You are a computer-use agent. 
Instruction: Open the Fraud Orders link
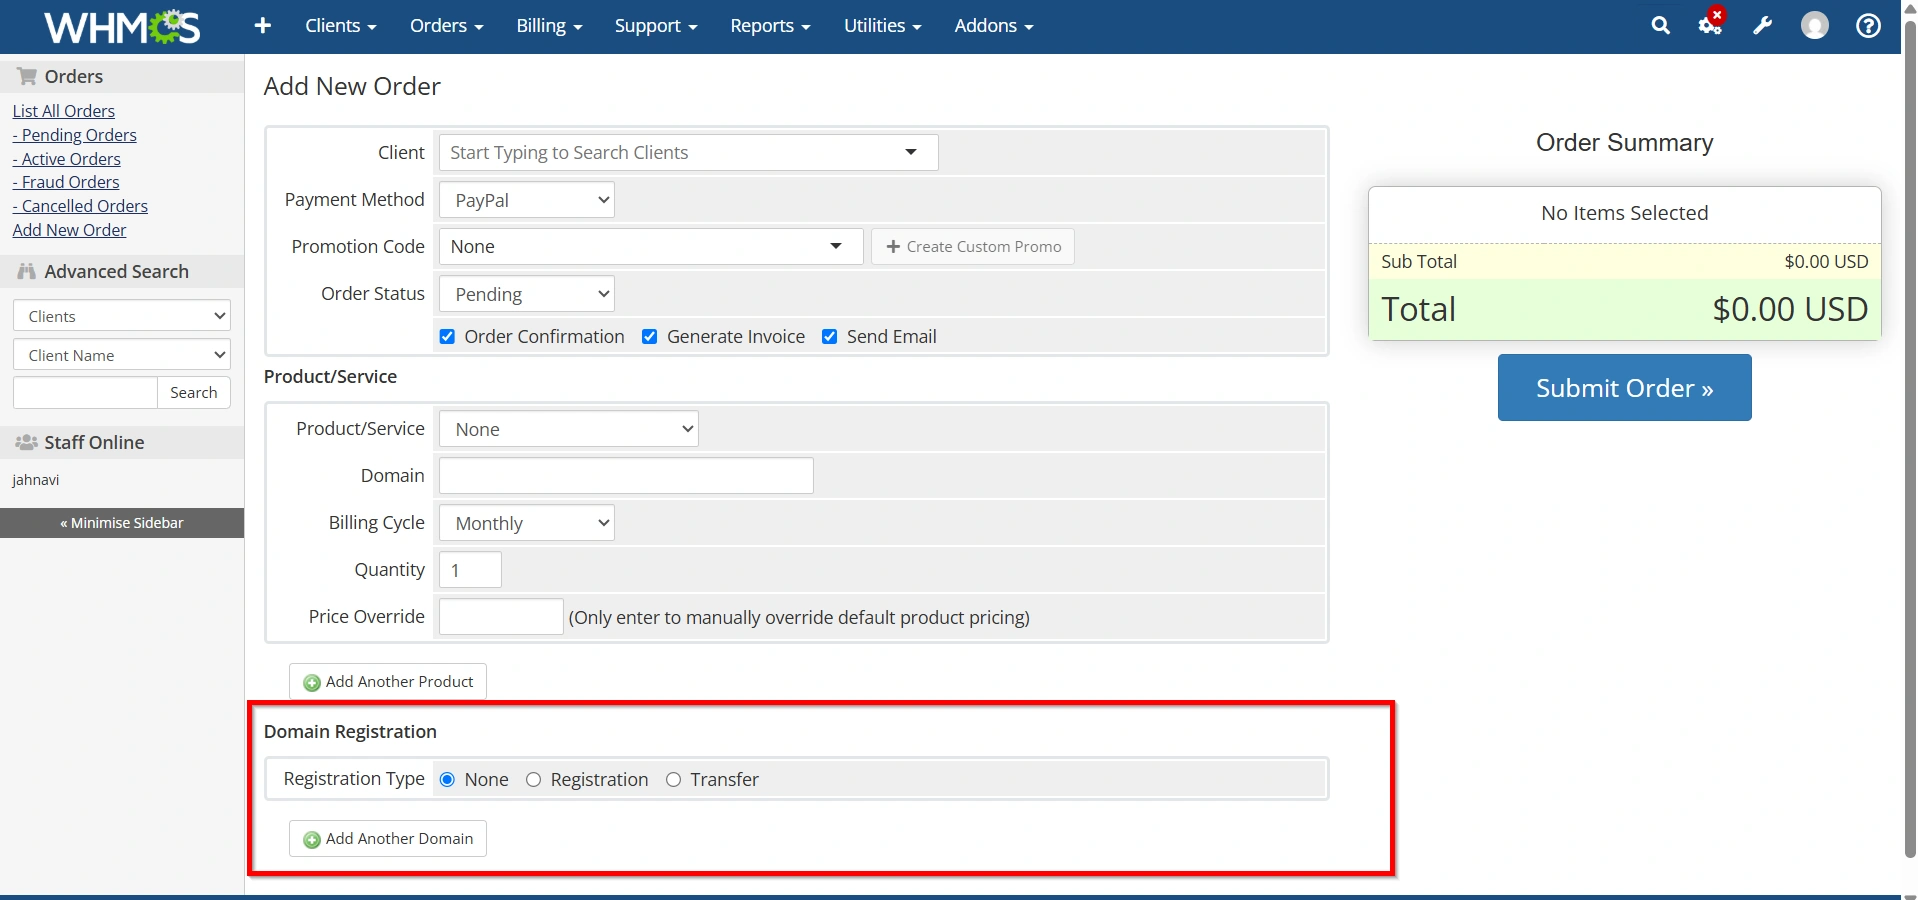click(66, 182)
